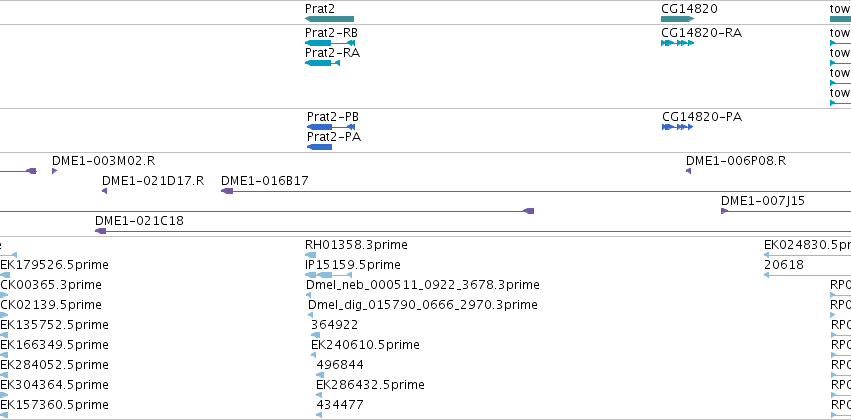Click the 20618 EST feature label
Image resolution: width=851 pixels, height=420 pixels.
tap(784, 265)
